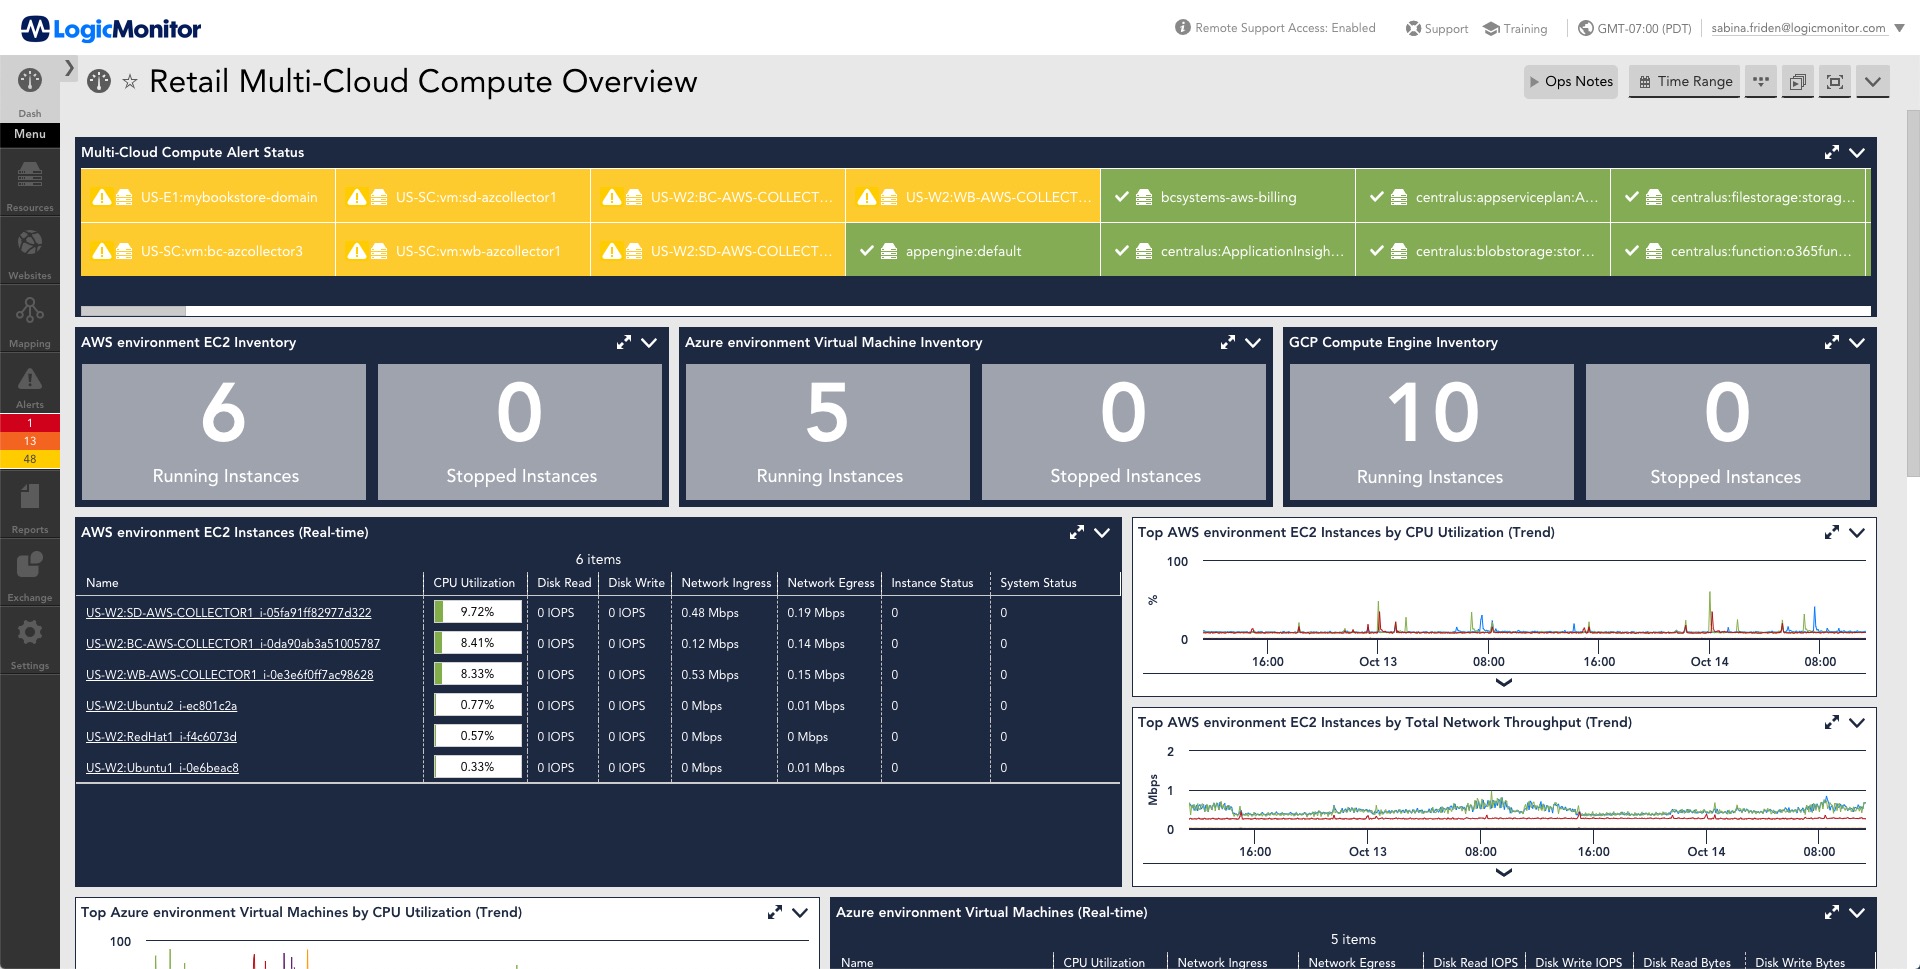This screenshot has width=1920, height=969.
Task: Open the Support menu in the top bar
Action: pyautogui.click(x=1437, y=28)
